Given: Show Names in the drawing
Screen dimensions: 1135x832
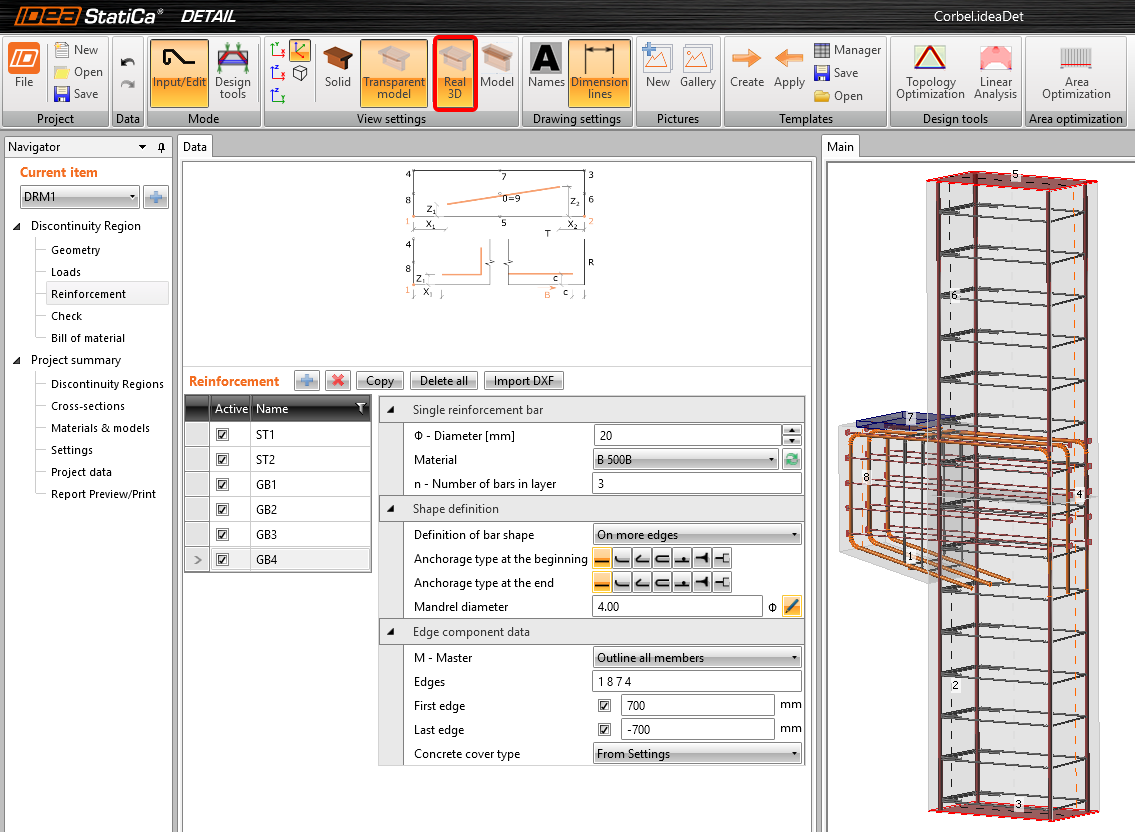Looking at the screenshot, I should 546,72.
